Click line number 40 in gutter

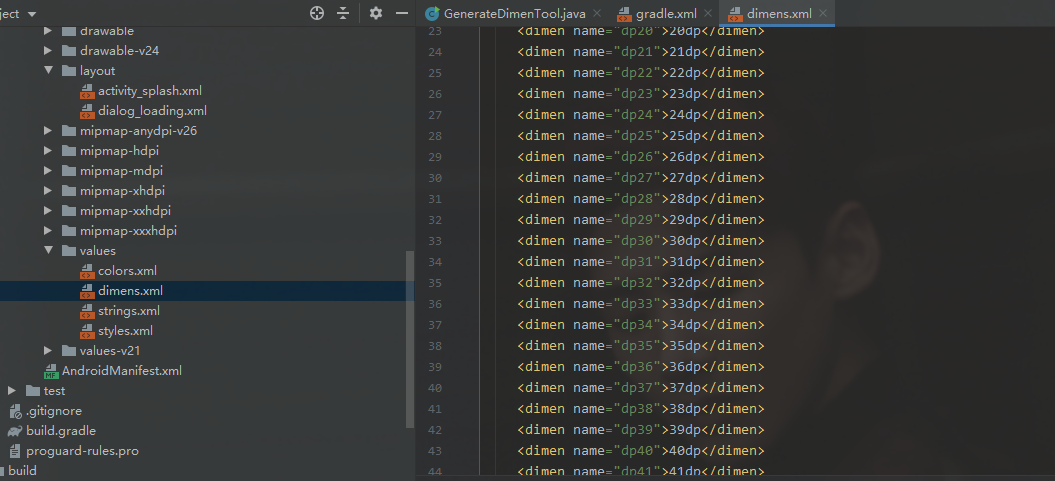(435, 388)
